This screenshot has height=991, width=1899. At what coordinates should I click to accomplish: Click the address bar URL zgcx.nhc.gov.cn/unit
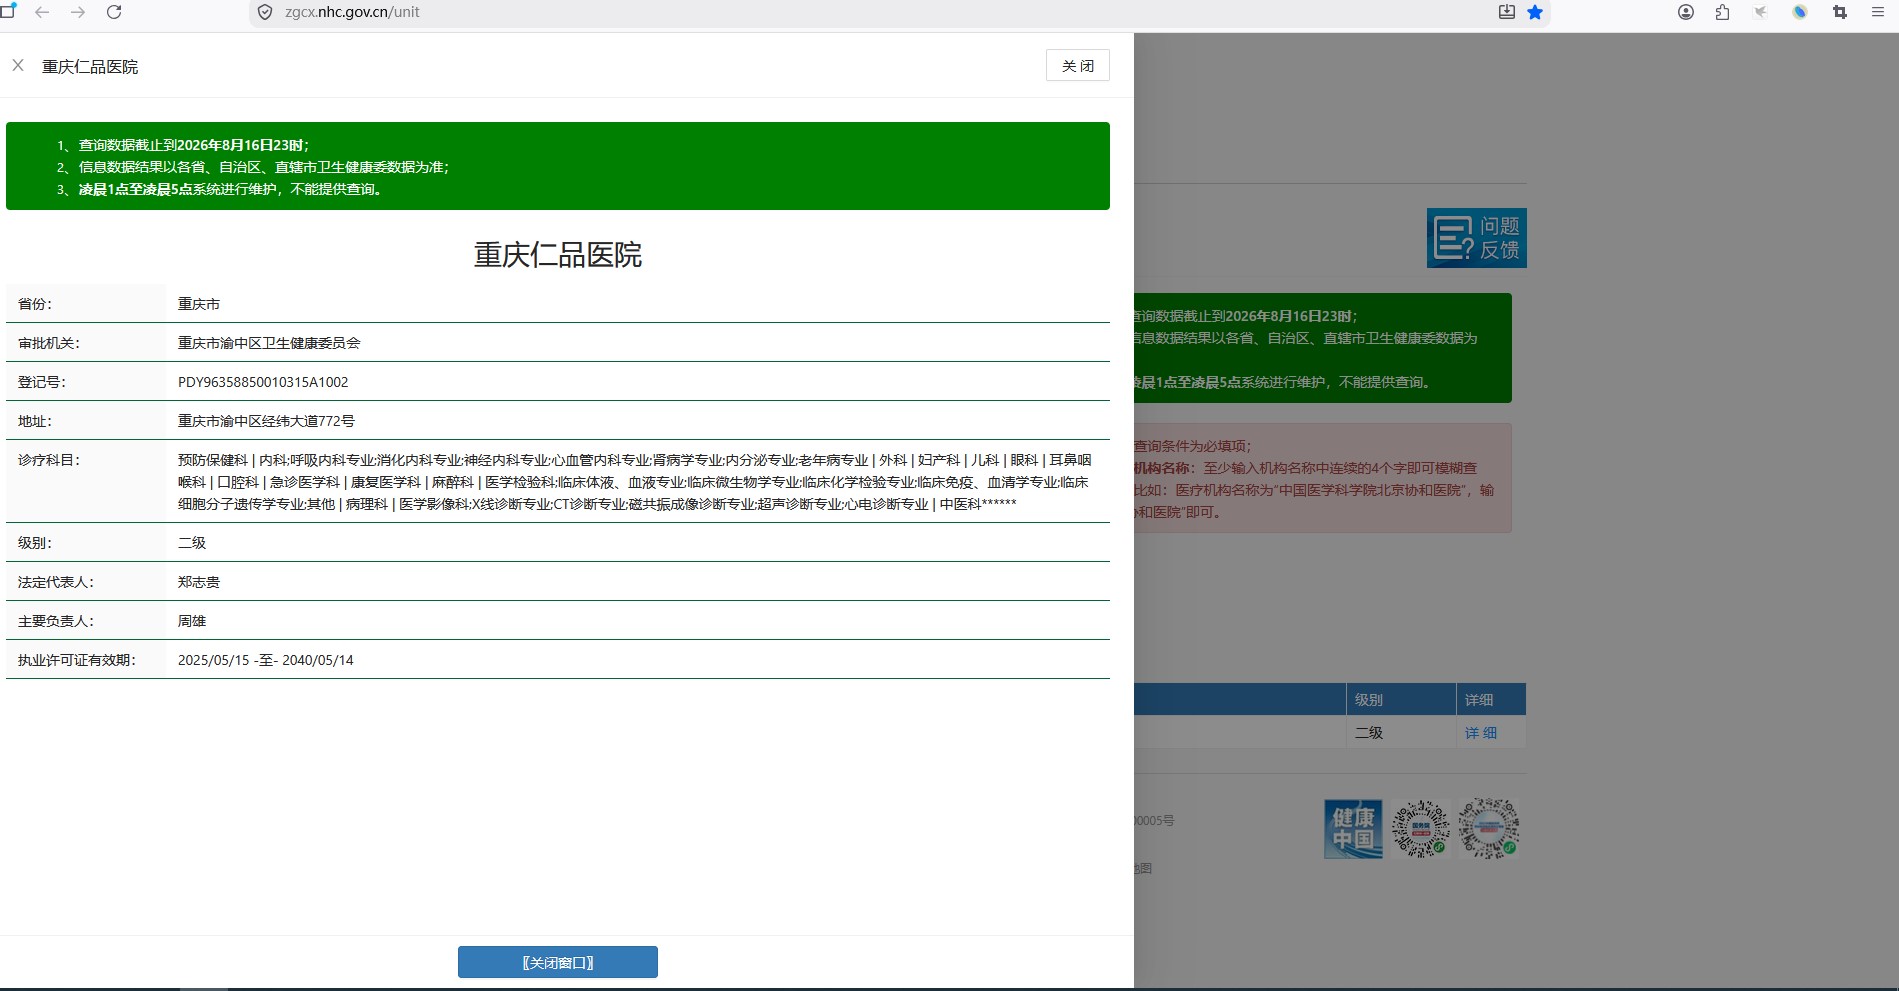(x=352, y=12)
